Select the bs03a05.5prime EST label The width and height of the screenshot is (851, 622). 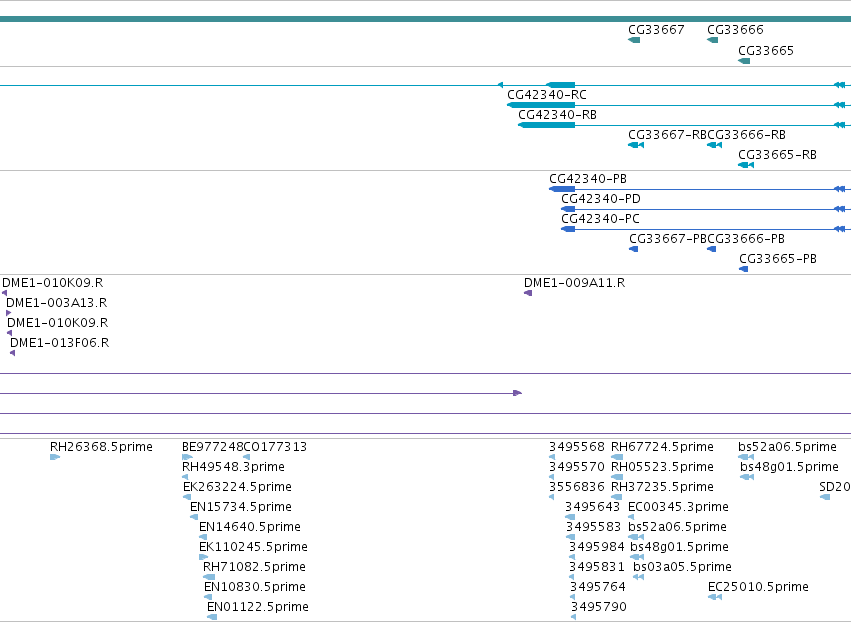click(x=682, y=567)
